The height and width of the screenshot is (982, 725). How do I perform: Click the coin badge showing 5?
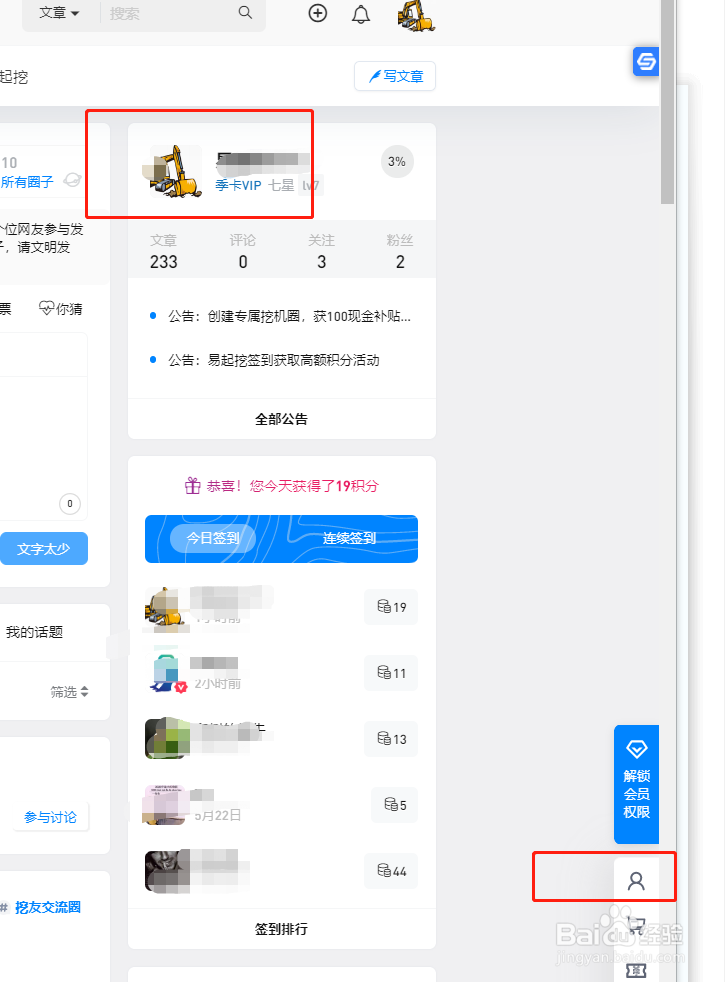[394, 805]
